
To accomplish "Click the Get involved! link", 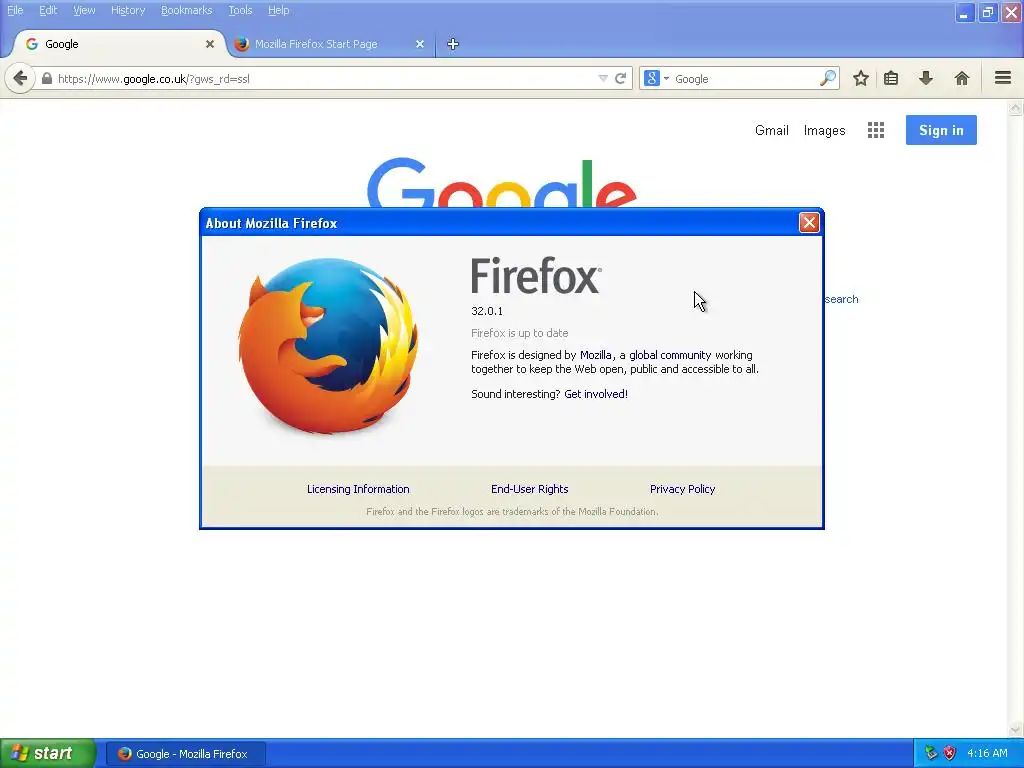I will pyautogui.click(x=596, y=394).
